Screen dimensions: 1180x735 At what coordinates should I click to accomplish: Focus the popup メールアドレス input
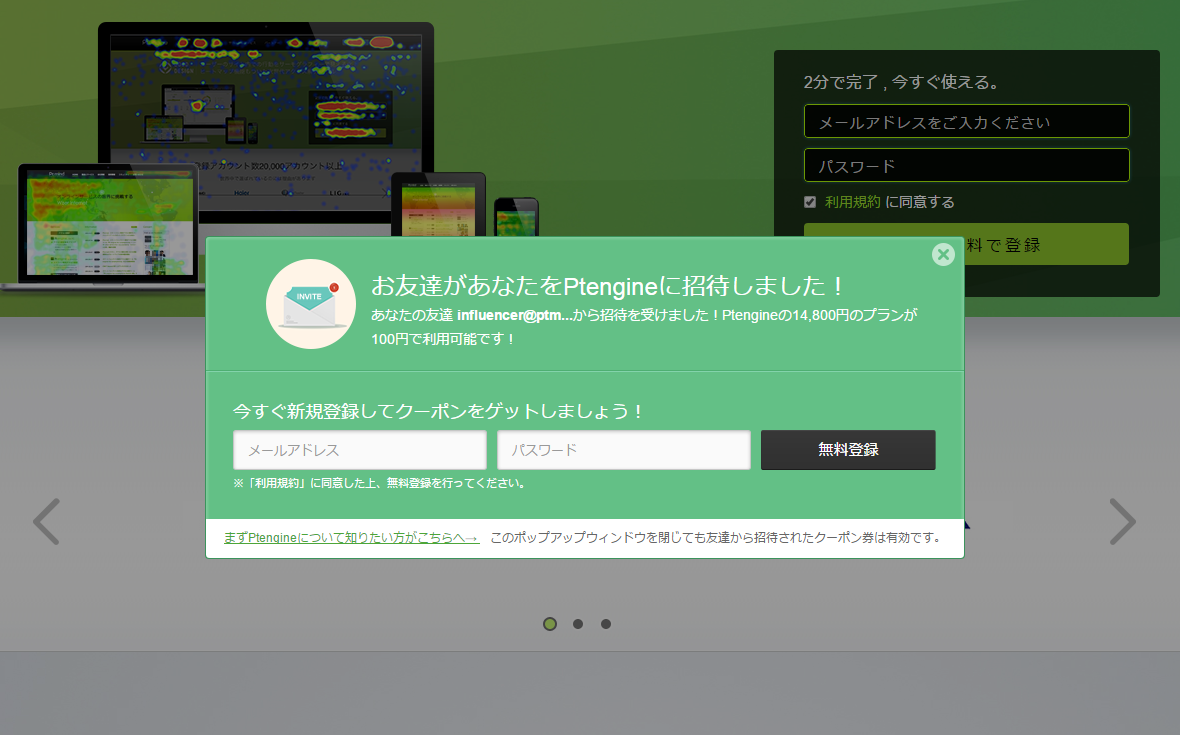360,450
